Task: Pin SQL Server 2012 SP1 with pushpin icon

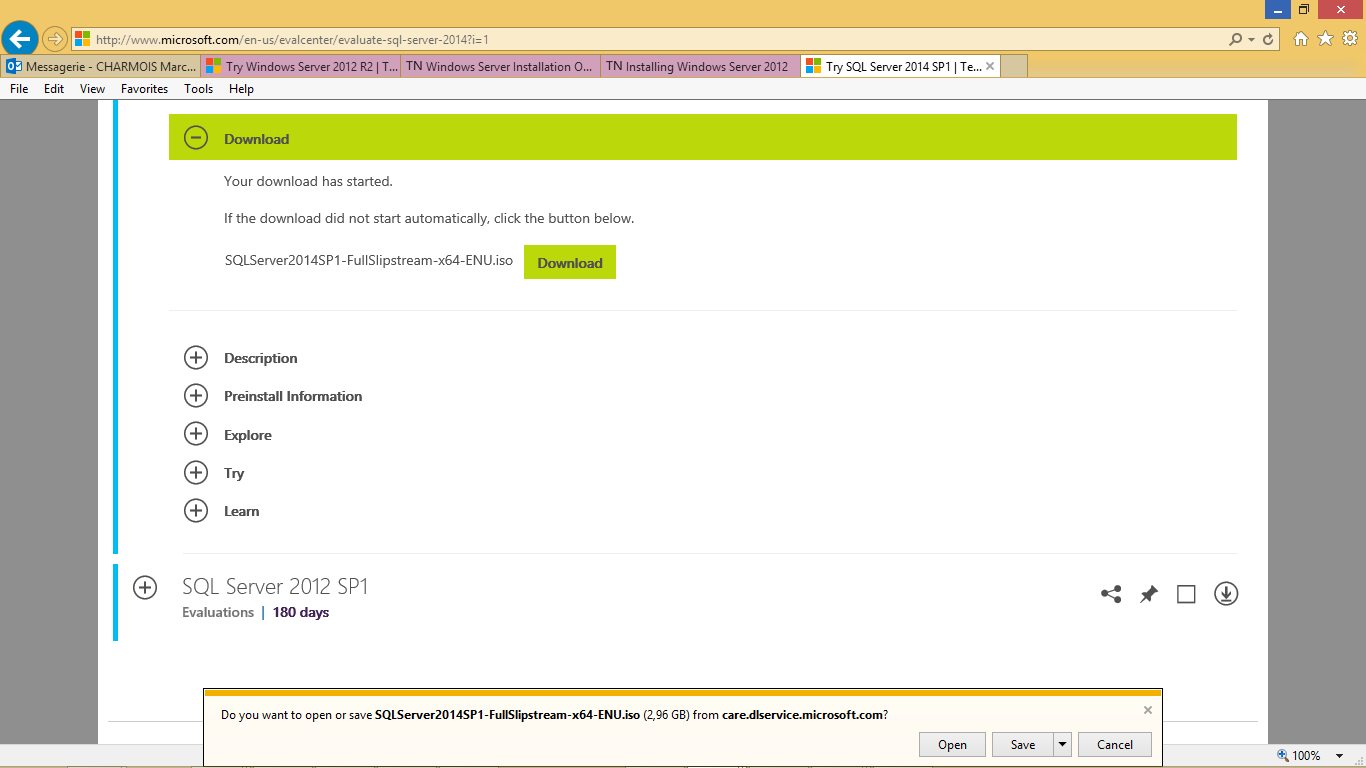Action: click(1149, 594)
